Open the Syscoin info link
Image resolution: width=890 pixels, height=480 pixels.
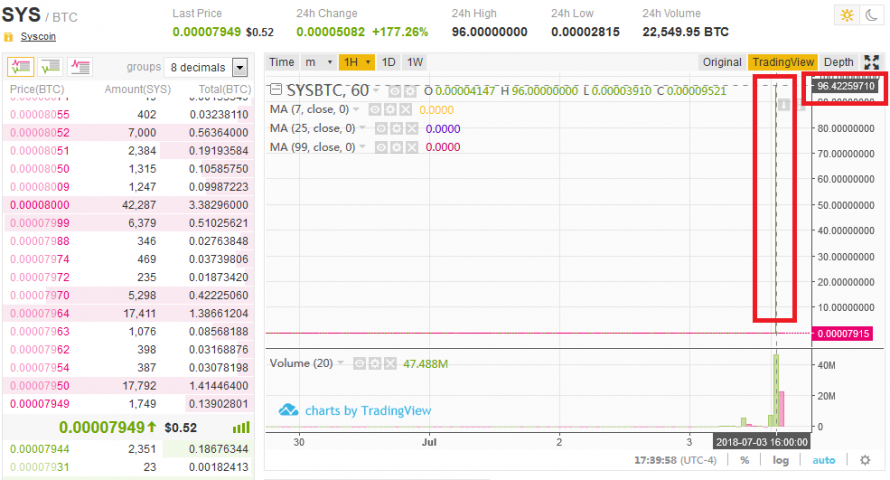[38, 36]
